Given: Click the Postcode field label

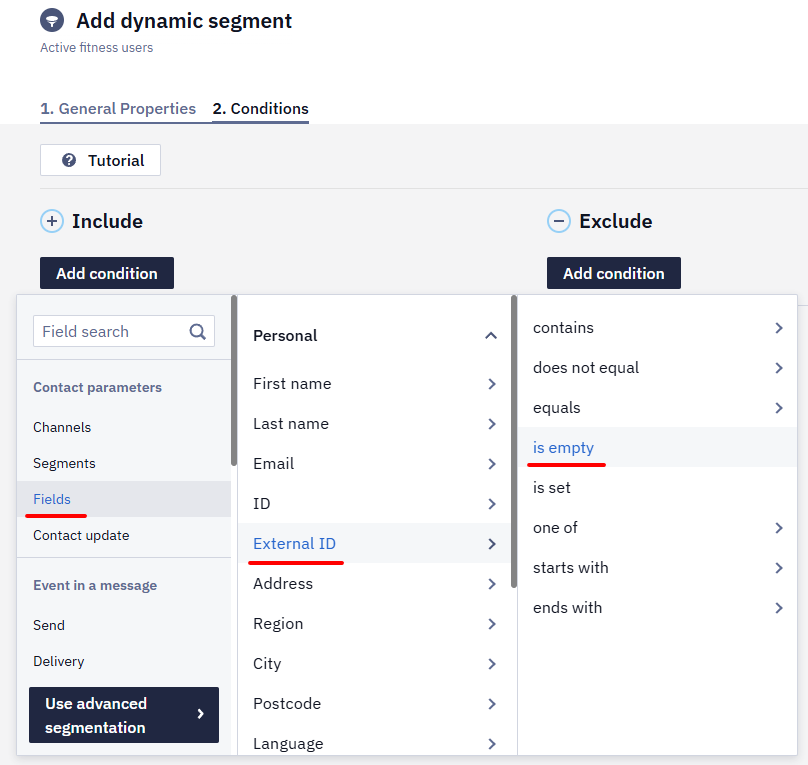Looking at the screenshot, I should coord(287,704).
